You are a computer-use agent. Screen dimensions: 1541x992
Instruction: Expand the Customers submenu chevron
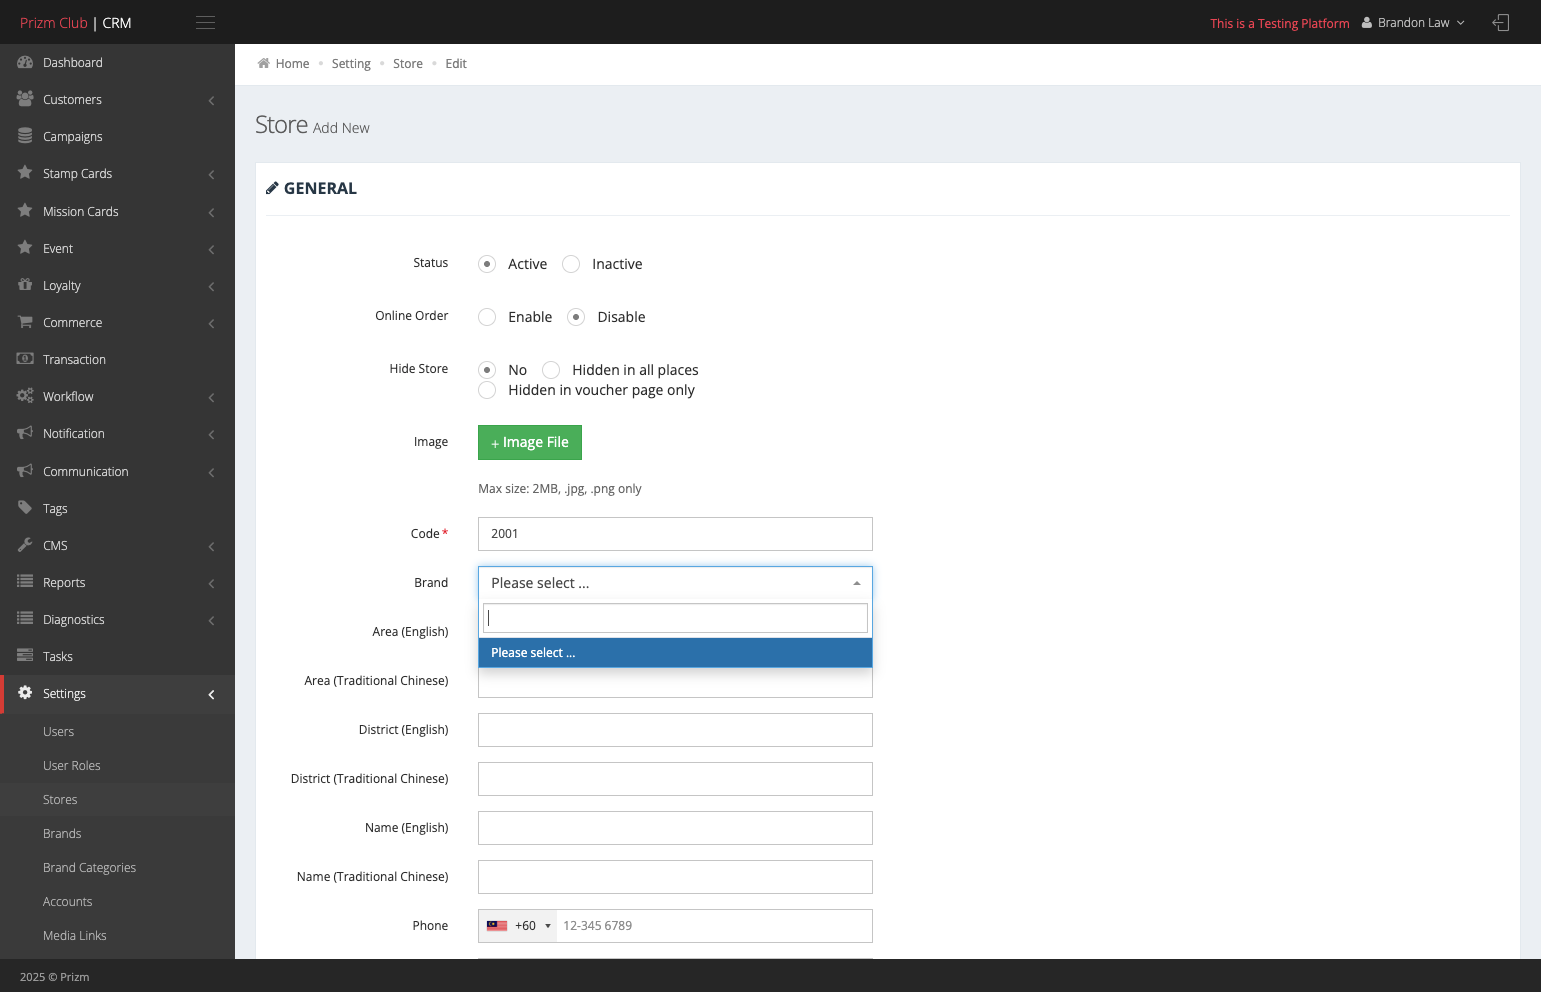[212, 100]
